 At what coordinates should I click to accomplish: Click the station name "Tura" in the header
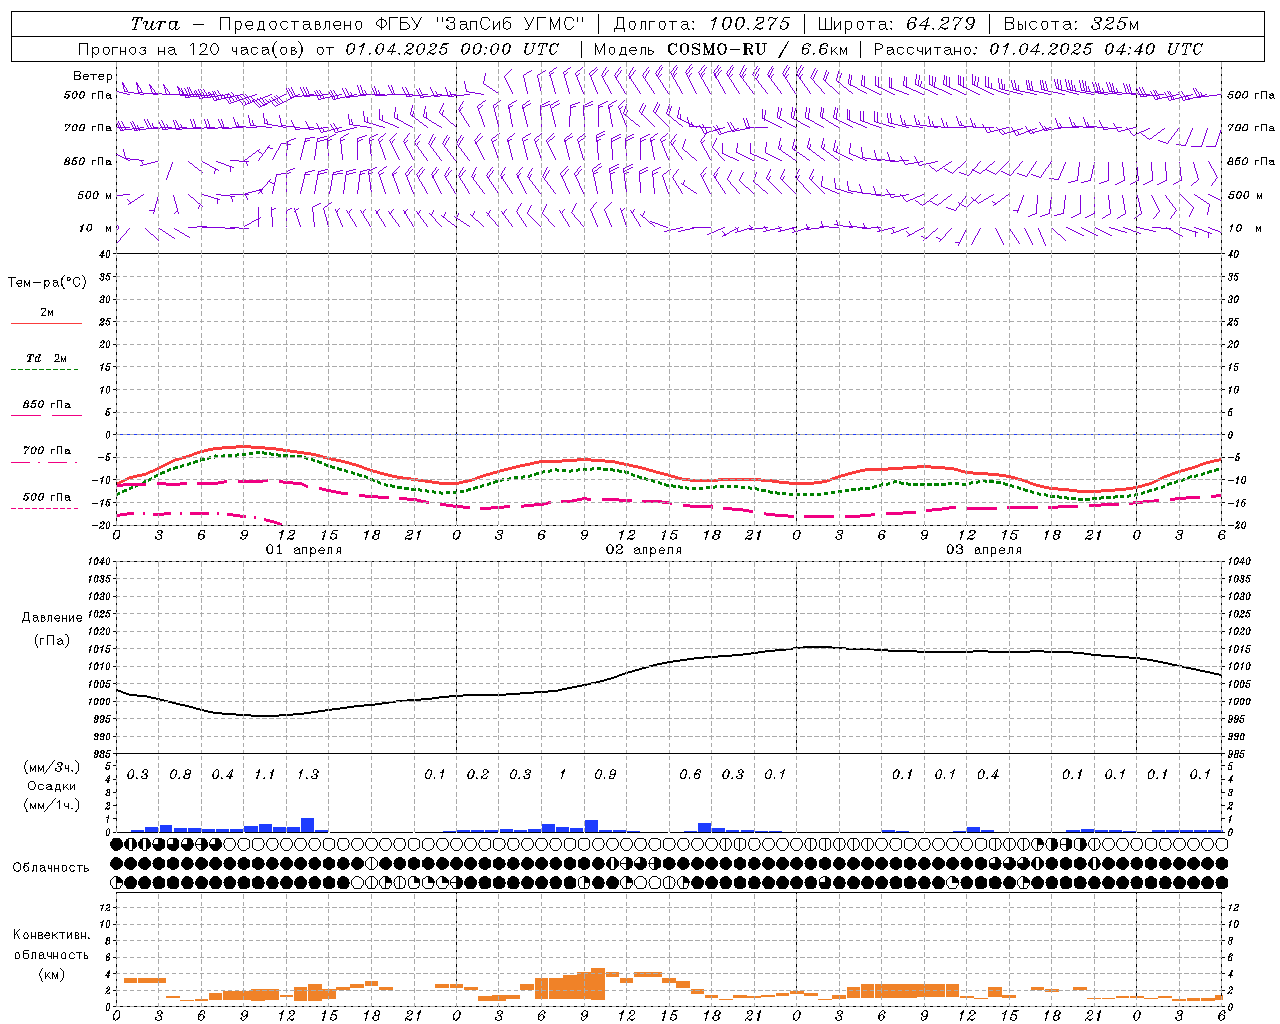coord(155,24)
